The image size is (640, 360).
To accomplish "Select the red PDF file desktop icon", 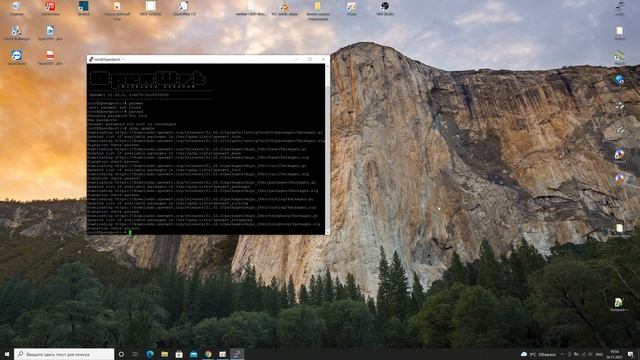I will point(50,57).
